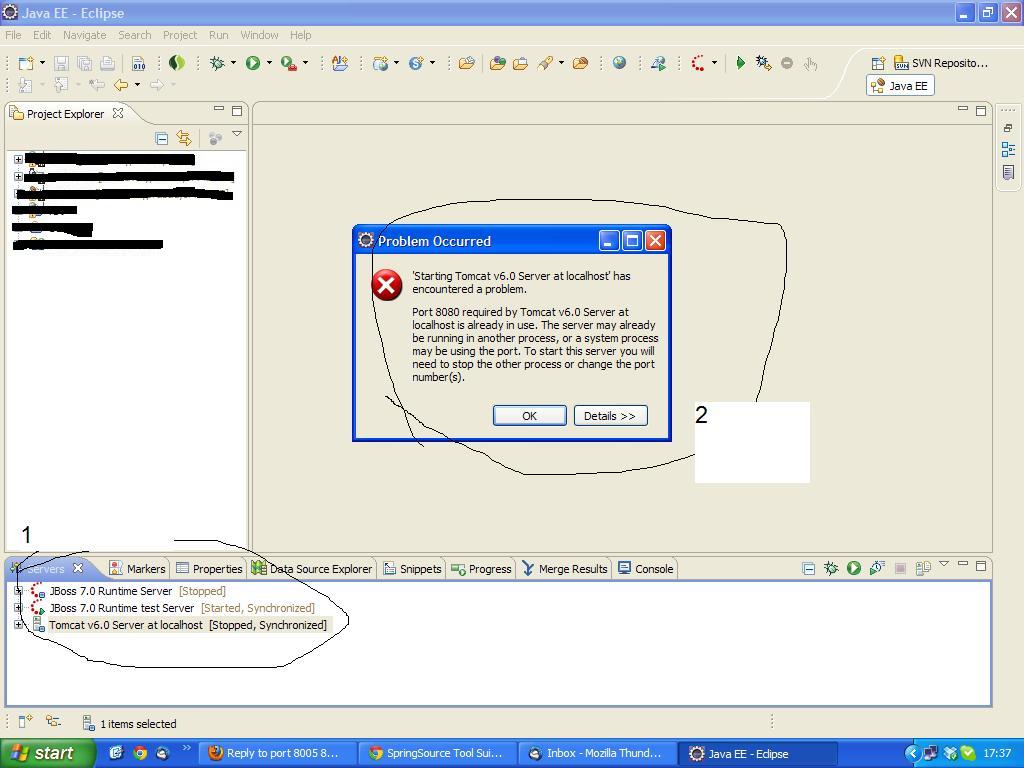1024x768 pixels.
Task: Open the File menu
Action: pyautogui.click(x=13, y=35)
